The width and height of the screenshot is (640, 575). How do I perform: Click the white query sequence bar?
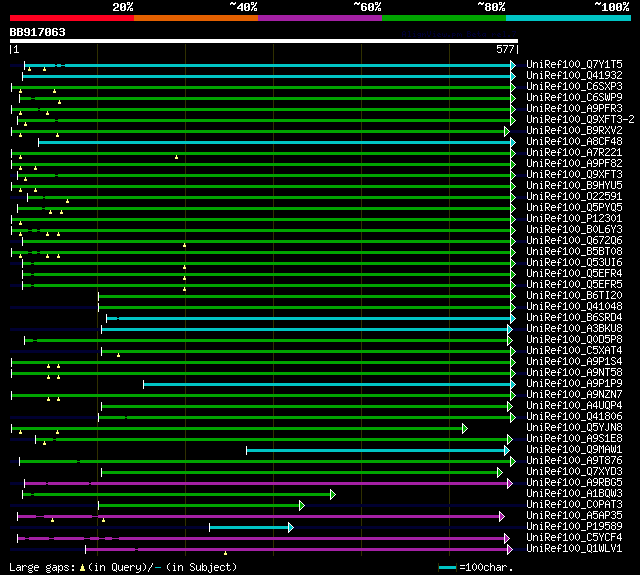(x=264, y=41)
